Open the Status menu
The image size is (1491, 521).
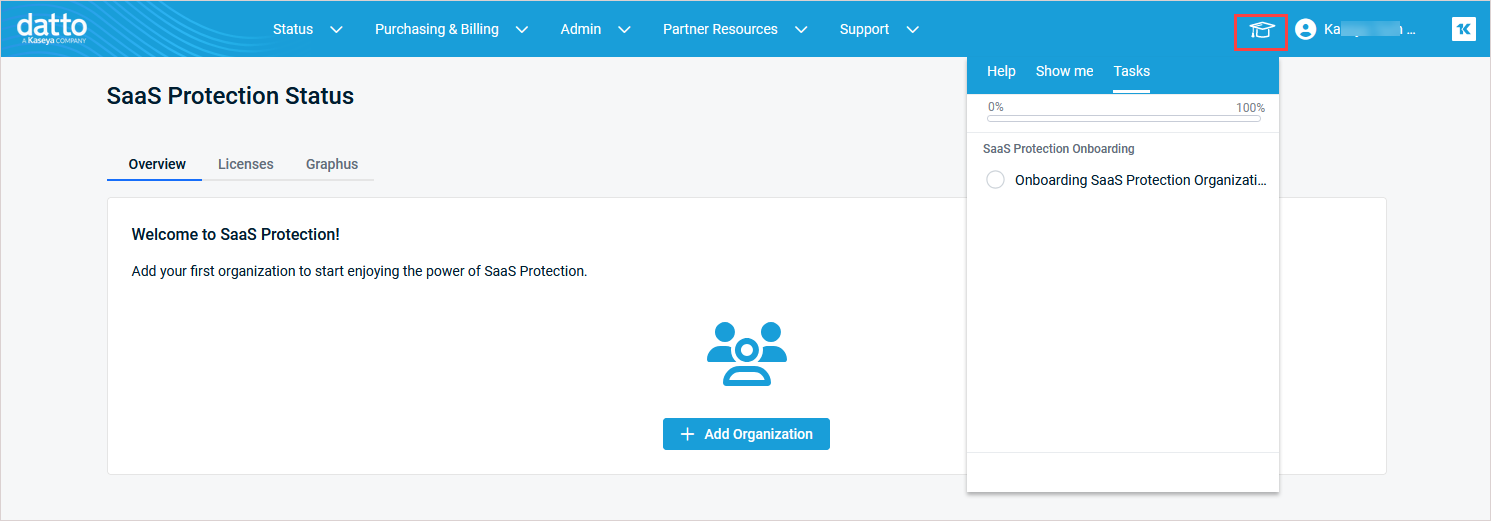point(293,29)
